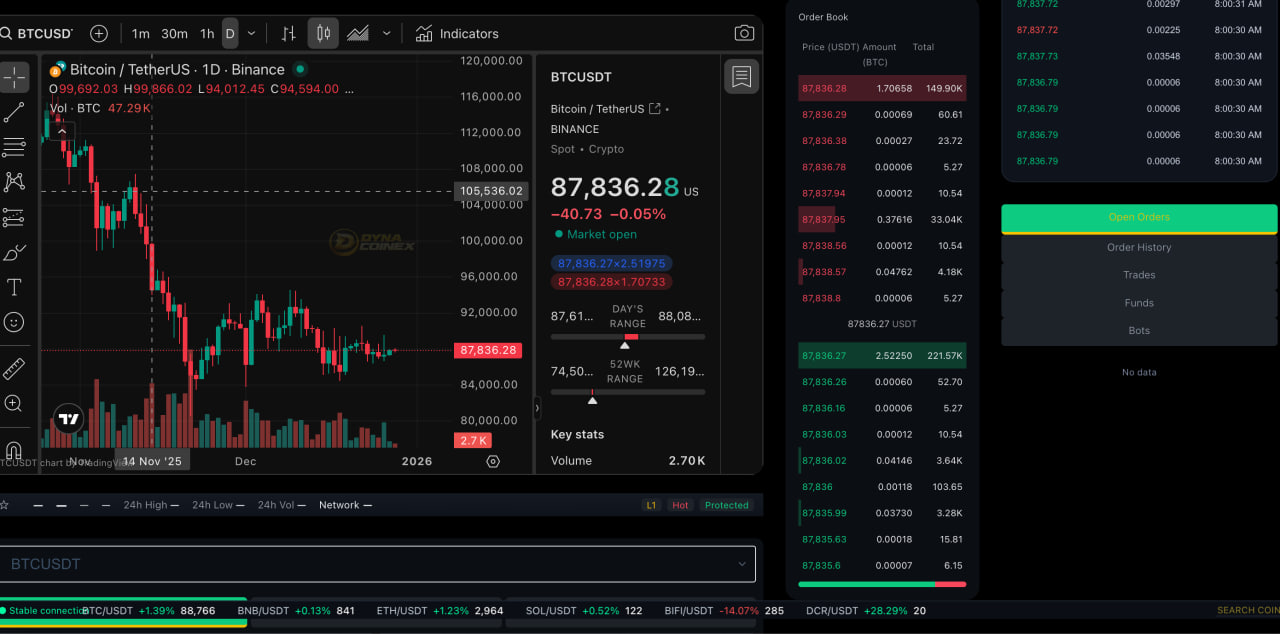Select the ruler measure tool
The height and width of the screenshot is (634, 1280).
pyautogui.click(x=14, y=369)
